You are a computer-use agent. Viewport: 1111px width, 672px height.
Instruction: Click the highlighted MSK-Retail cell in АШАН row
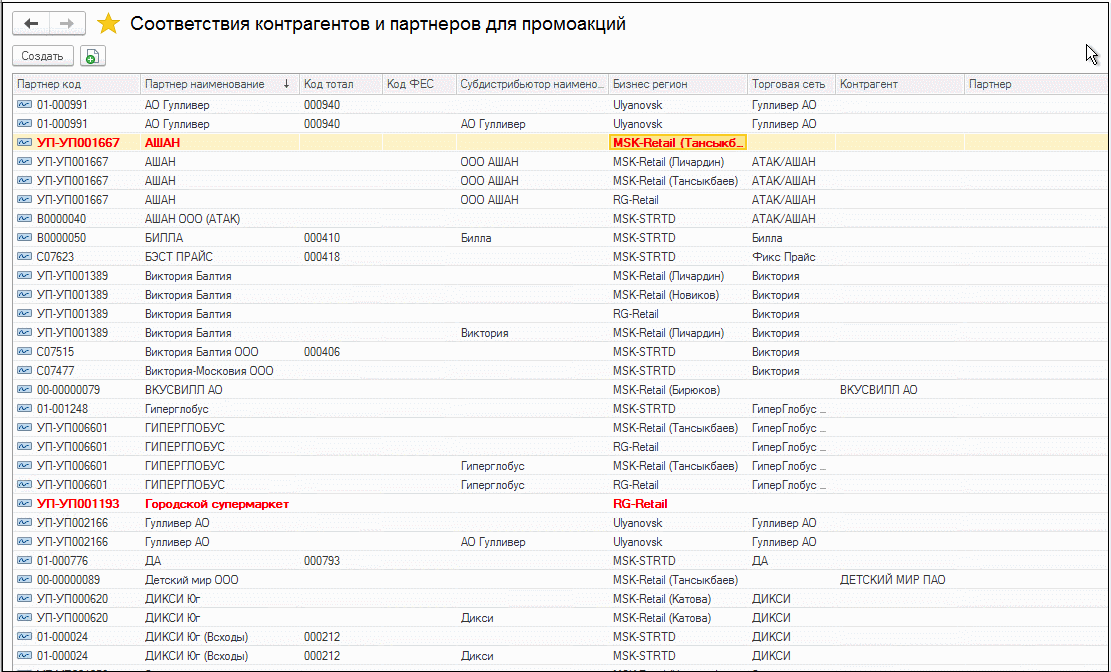(x=678, y=143)
